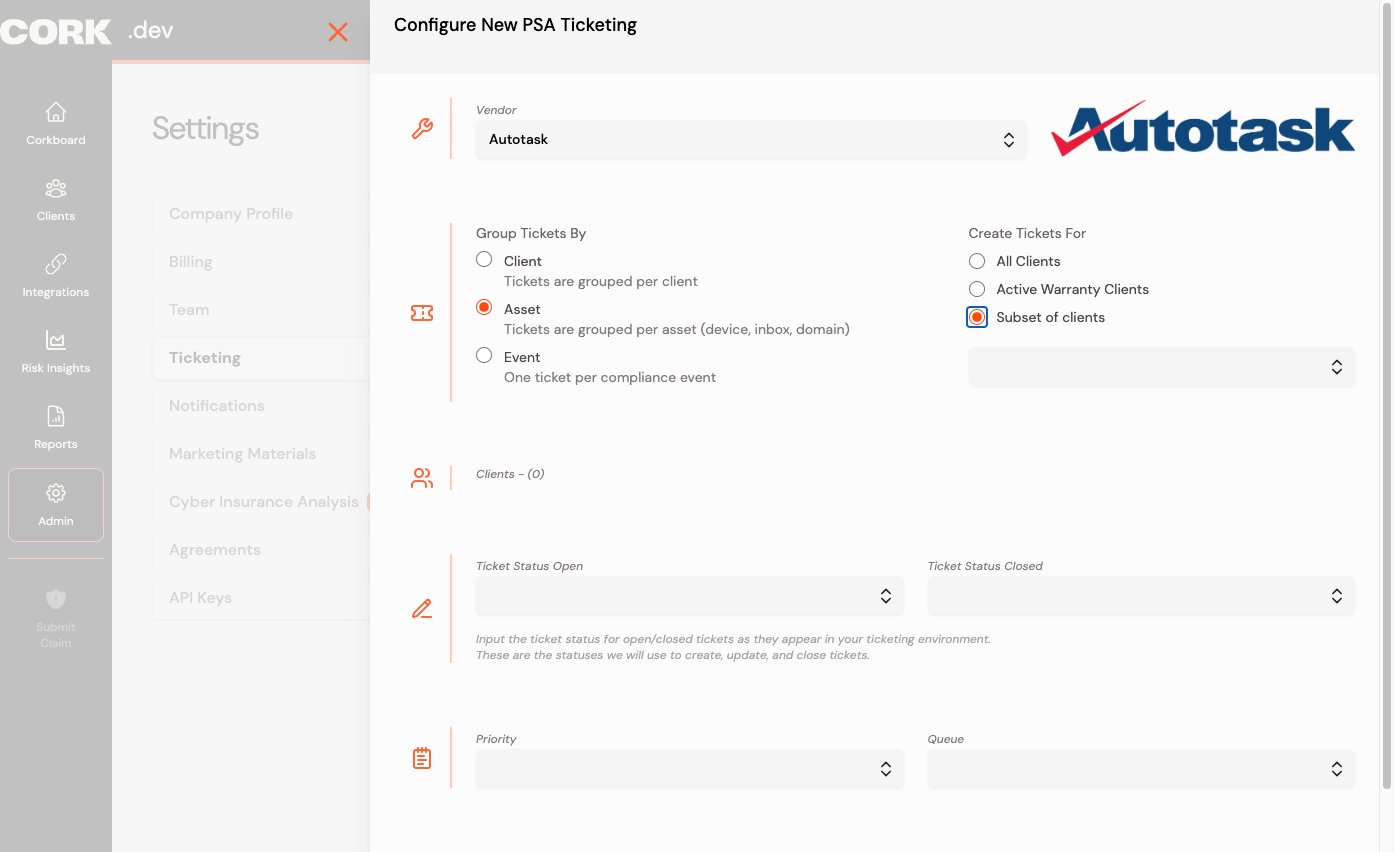Open Cyber Insurance Analysis item
The width and height of the screenshot is (1394, 852).
261,502
